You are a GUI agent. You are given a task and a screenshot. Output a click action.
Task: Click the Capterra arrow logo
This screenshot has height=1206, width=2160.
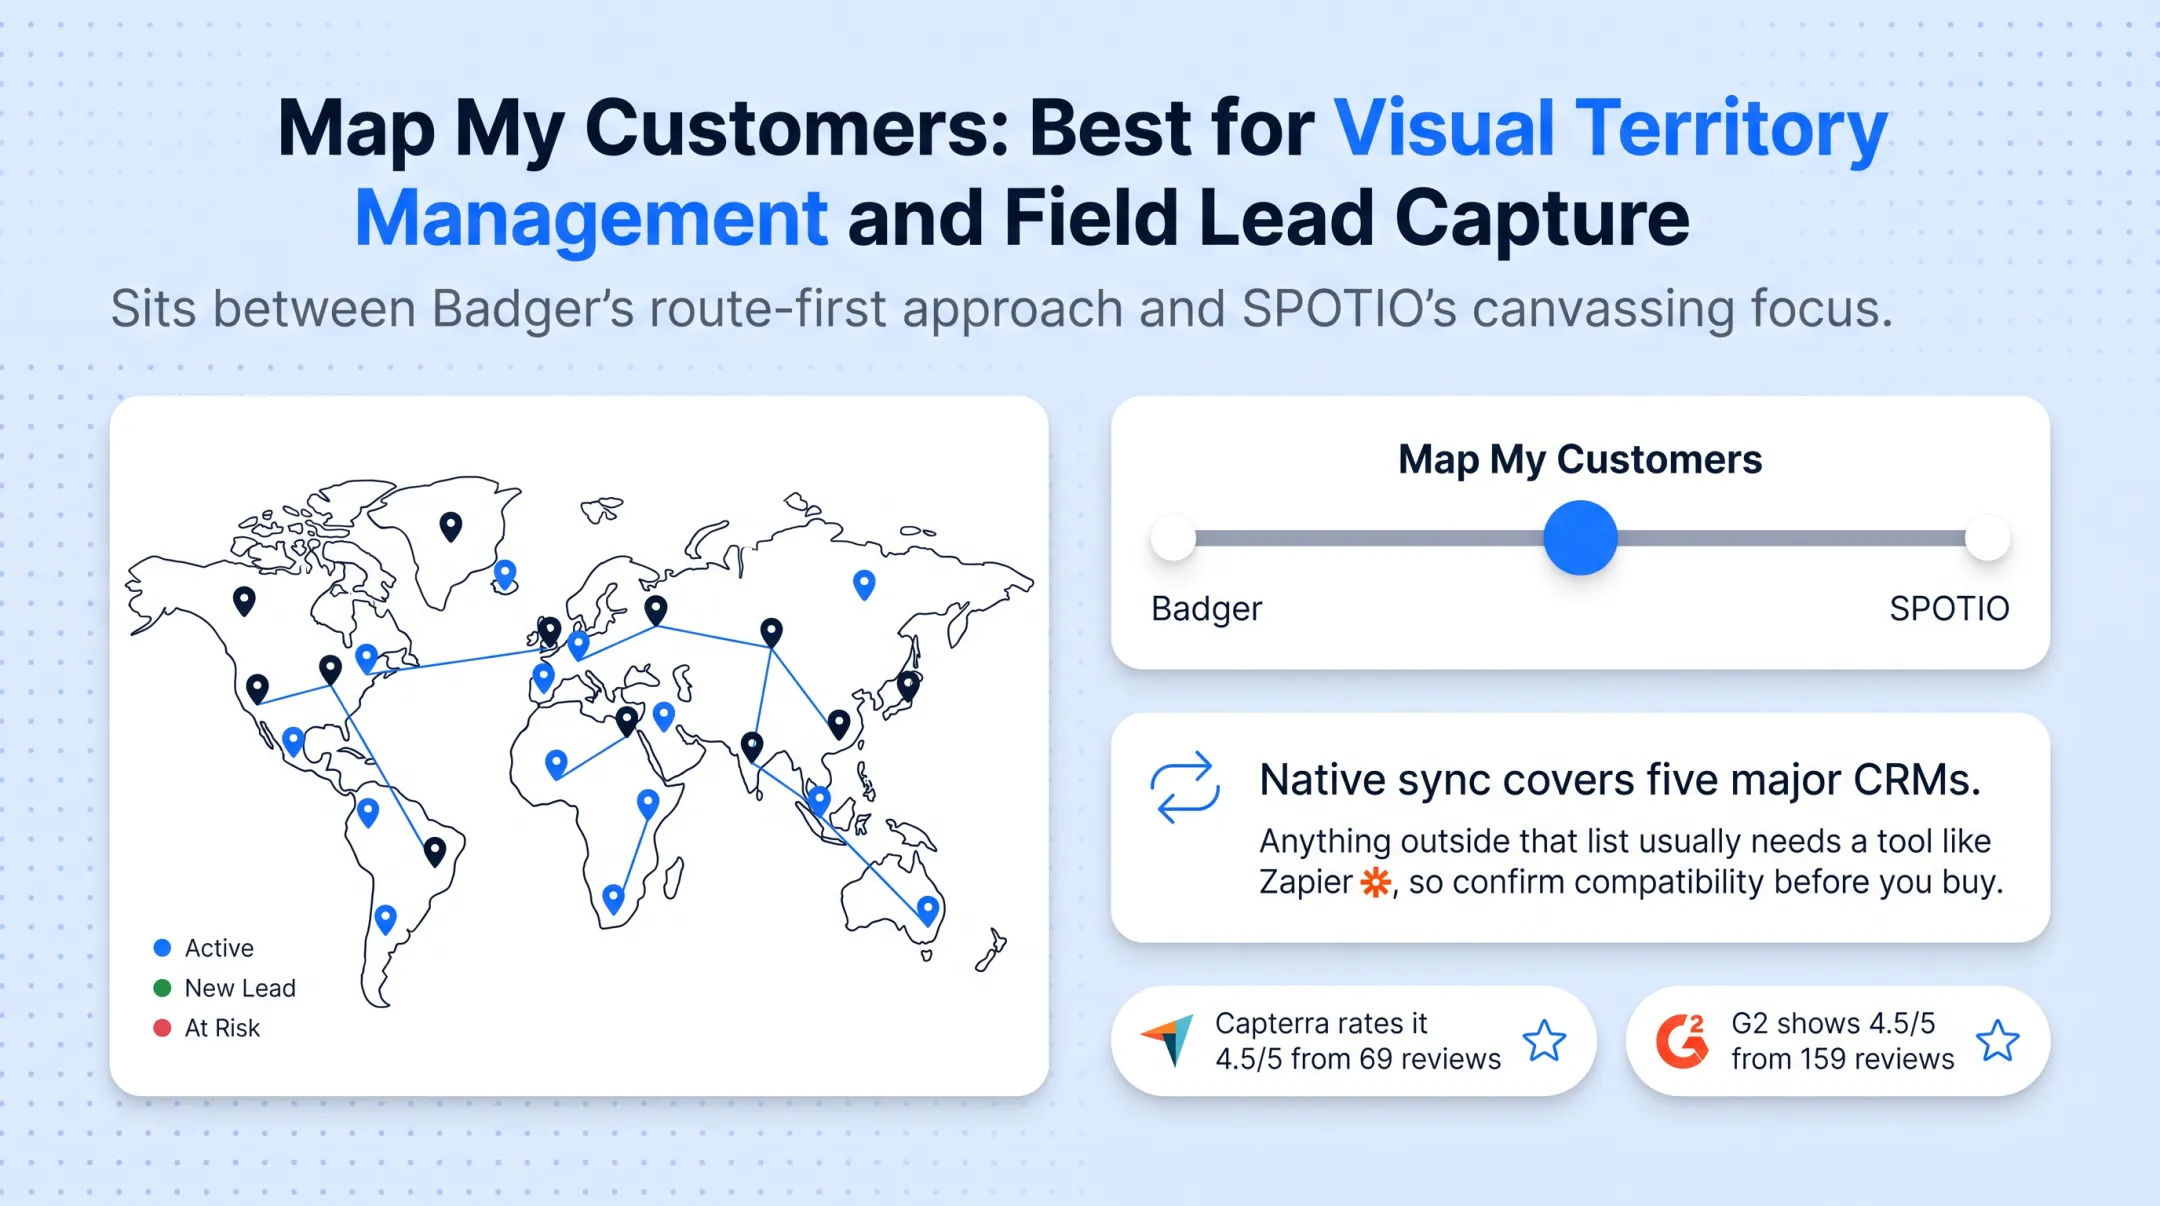point(1168,1041)
